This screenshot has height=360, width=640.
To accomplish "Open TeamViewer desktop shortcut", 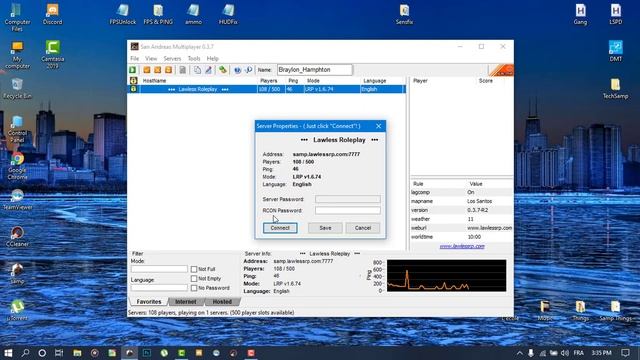I will (17, 200).
